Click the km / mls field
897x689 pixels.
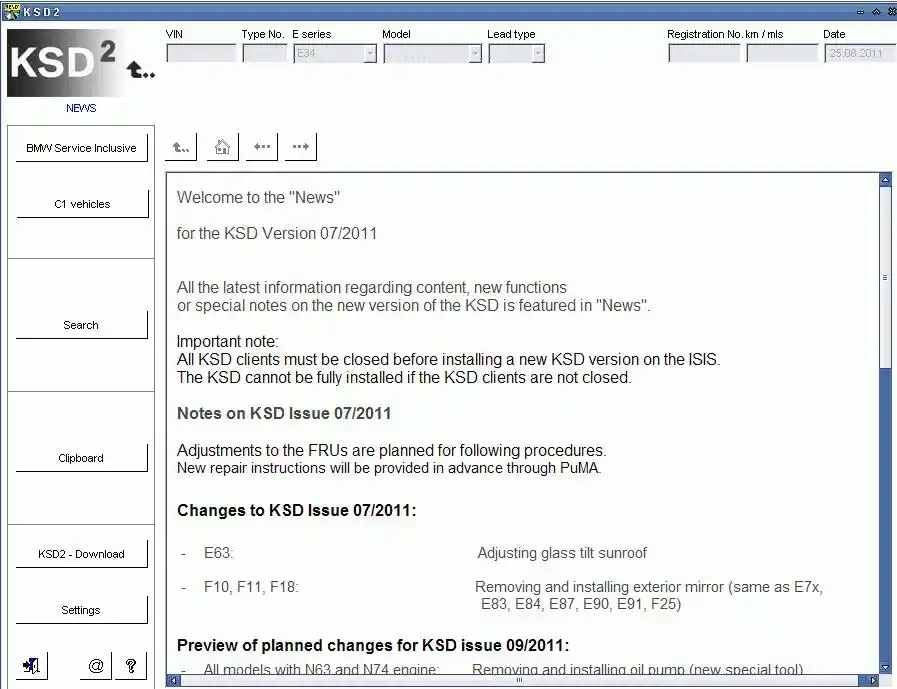pos(782,53)
